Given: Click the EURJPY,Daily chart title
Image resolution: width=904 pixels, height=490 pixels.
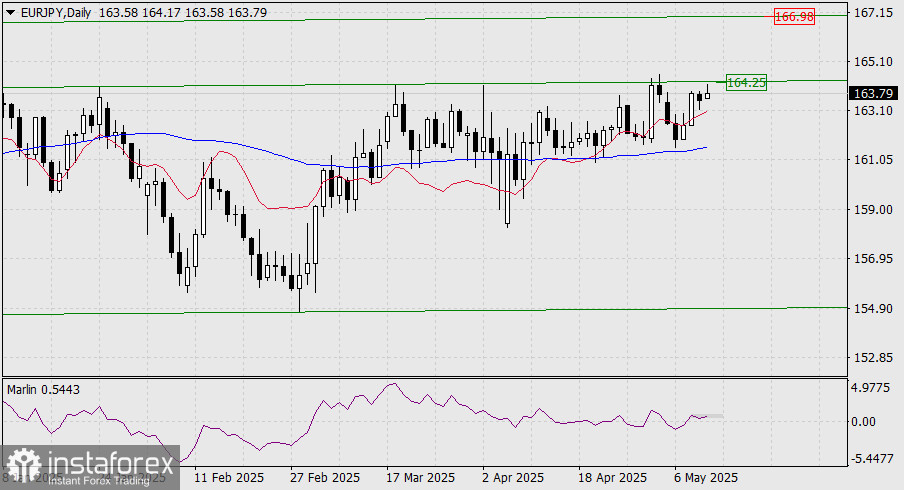Looking at the screenshot, I should 55,12.
